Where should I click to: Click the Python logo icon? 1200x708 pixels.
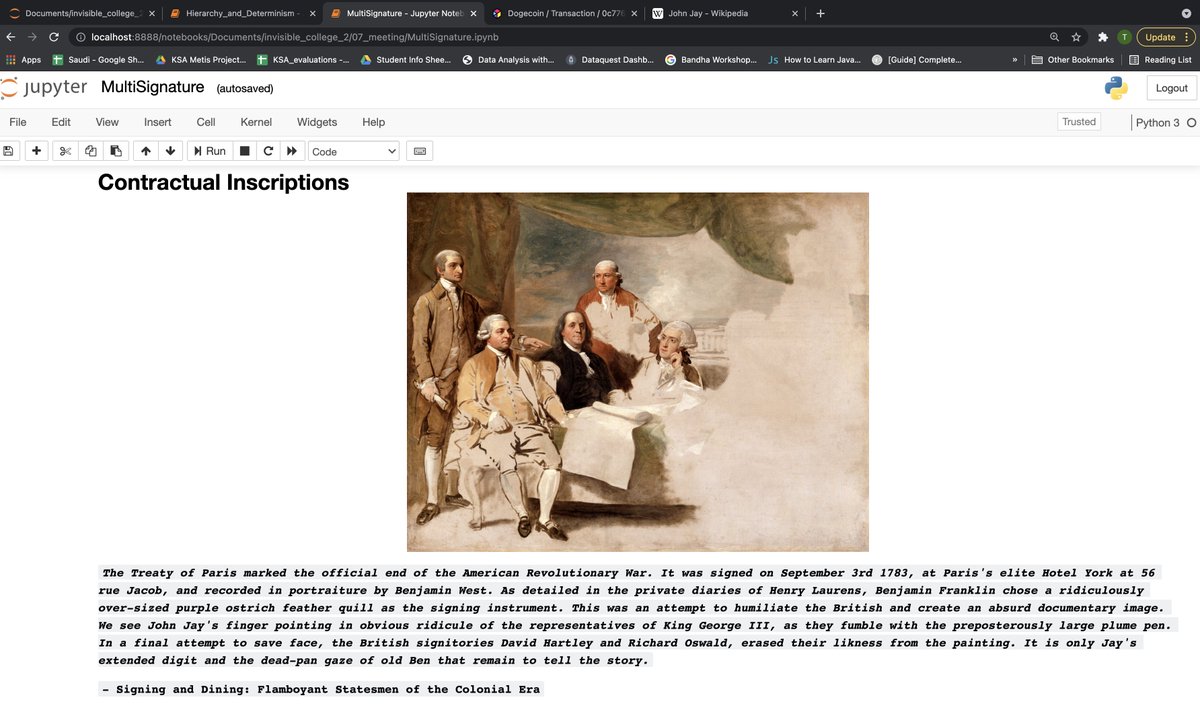click(1116, 88)
